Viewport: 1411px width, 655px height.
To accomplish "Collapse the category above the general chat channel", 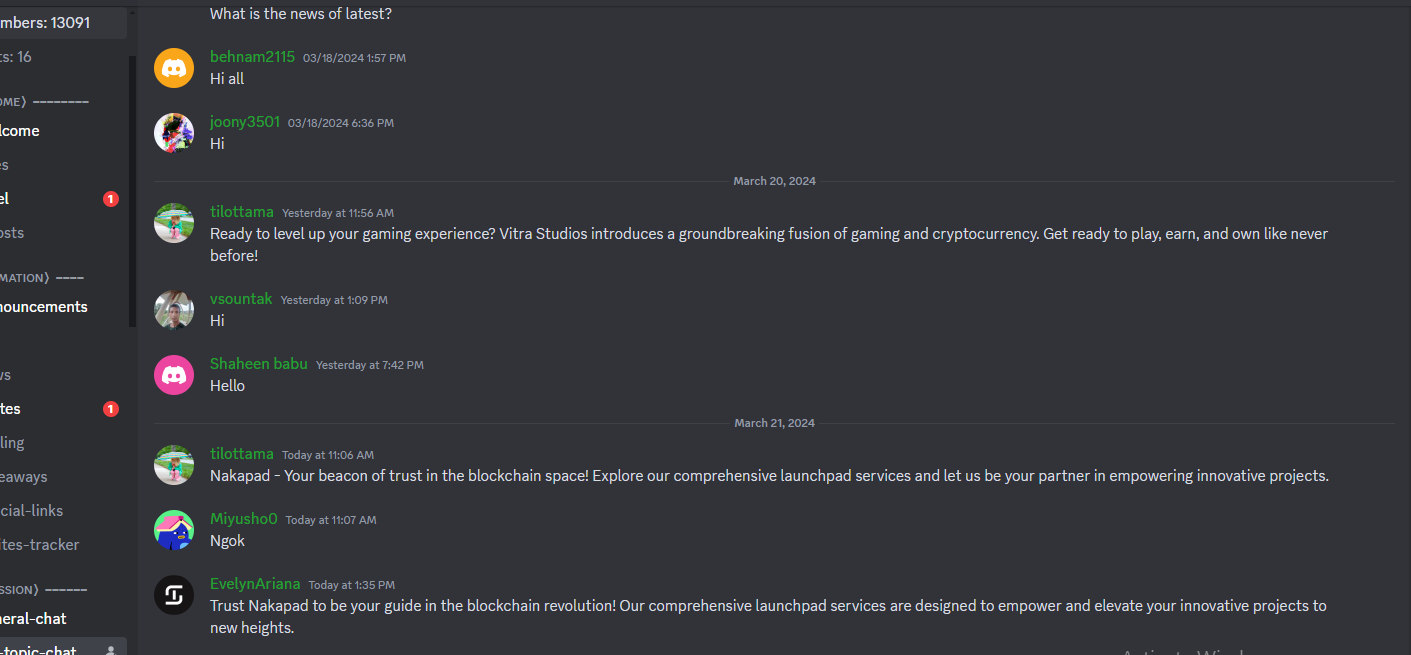I will [x=44, y=589].
